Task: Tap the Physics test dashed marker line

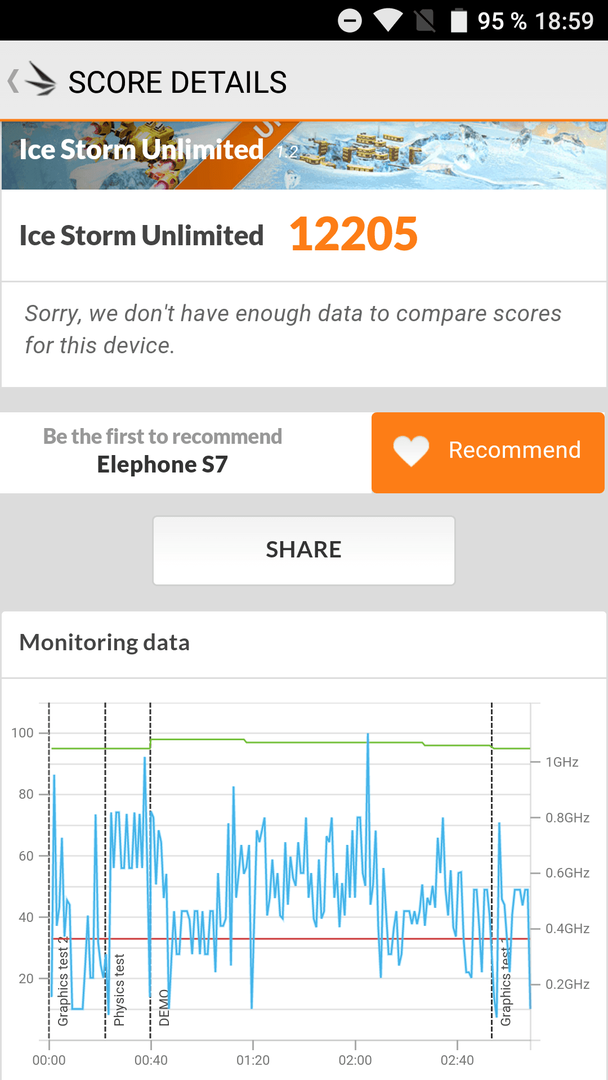Action: [x=105, y=871]
